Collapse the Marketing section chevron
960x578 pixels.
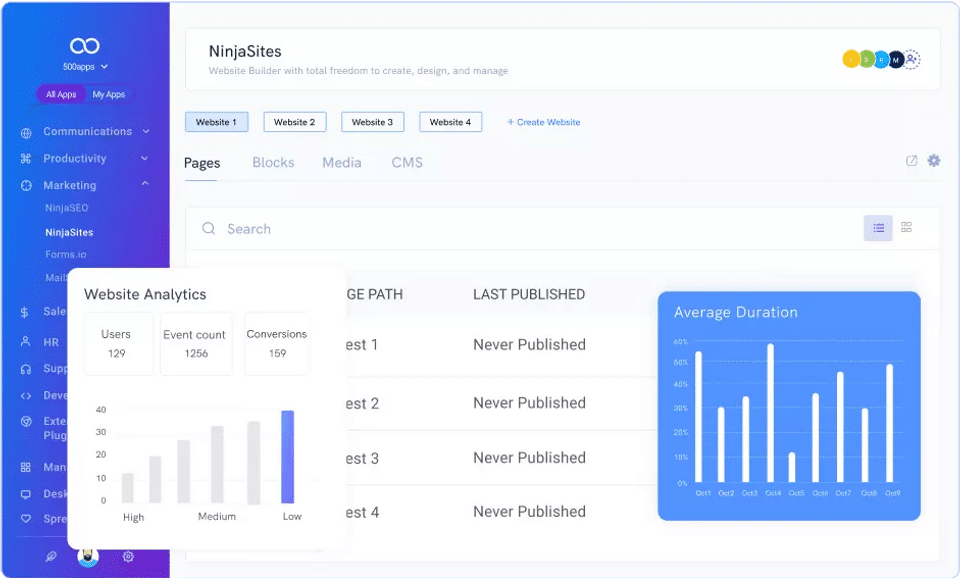pos(145,184)
